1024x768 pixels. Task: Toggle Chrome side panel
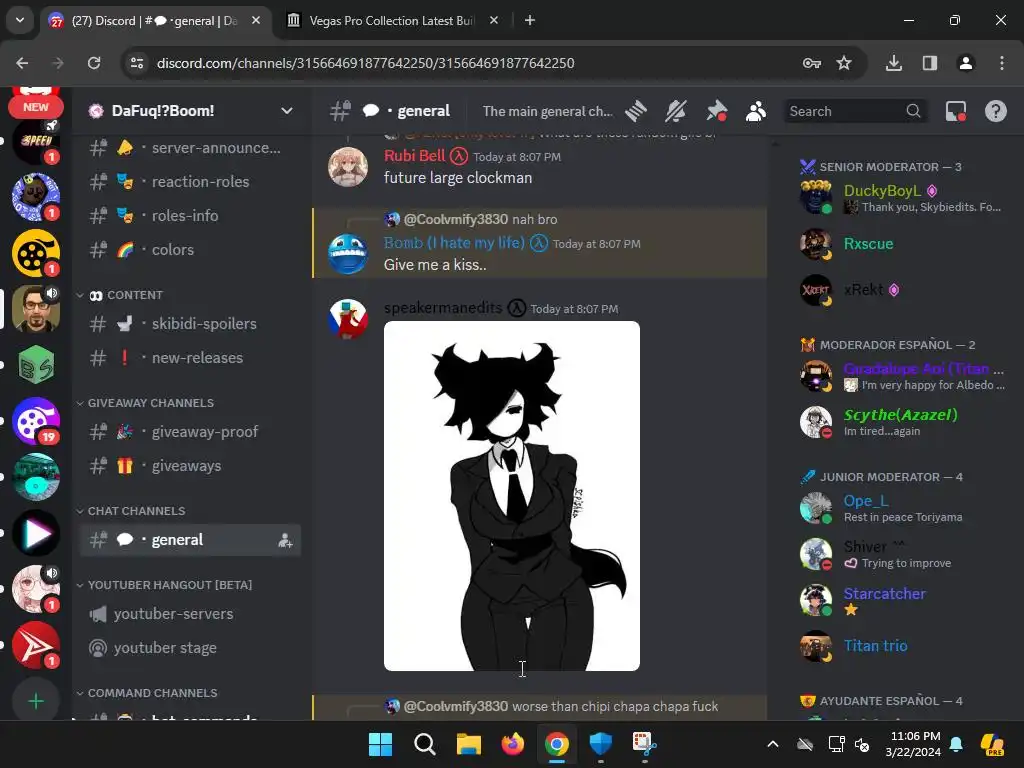930,63
